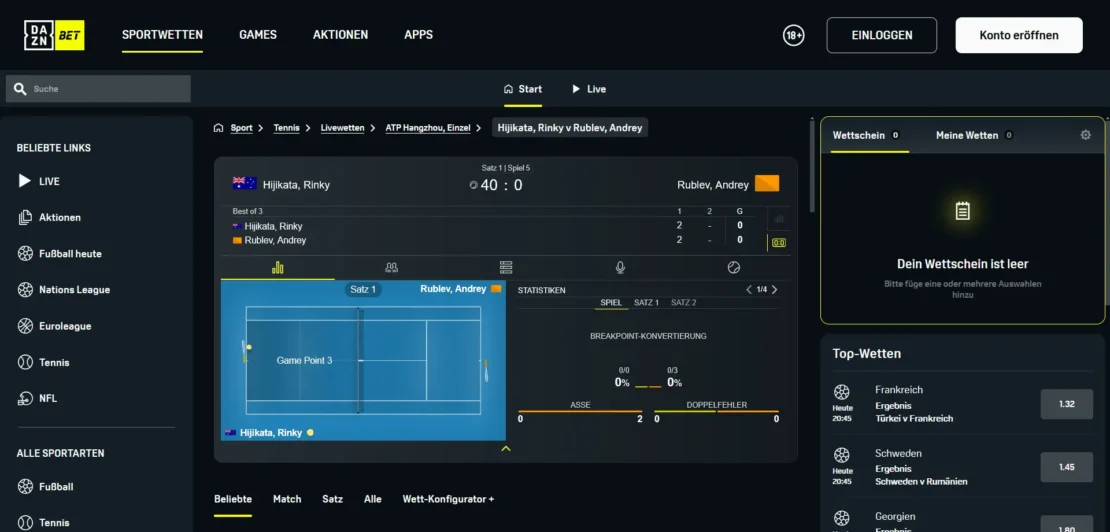Click the Konto eröffnen button
The height and width of the screenshot is (532, 1110).
[x=1019, y=35]
